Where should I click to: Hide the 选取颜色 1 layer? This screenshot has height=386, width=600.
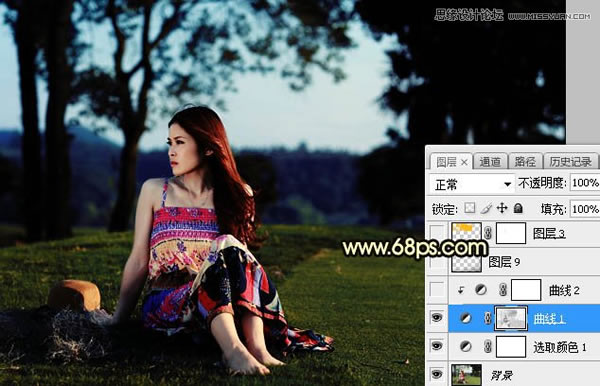[x=437, y=346]
